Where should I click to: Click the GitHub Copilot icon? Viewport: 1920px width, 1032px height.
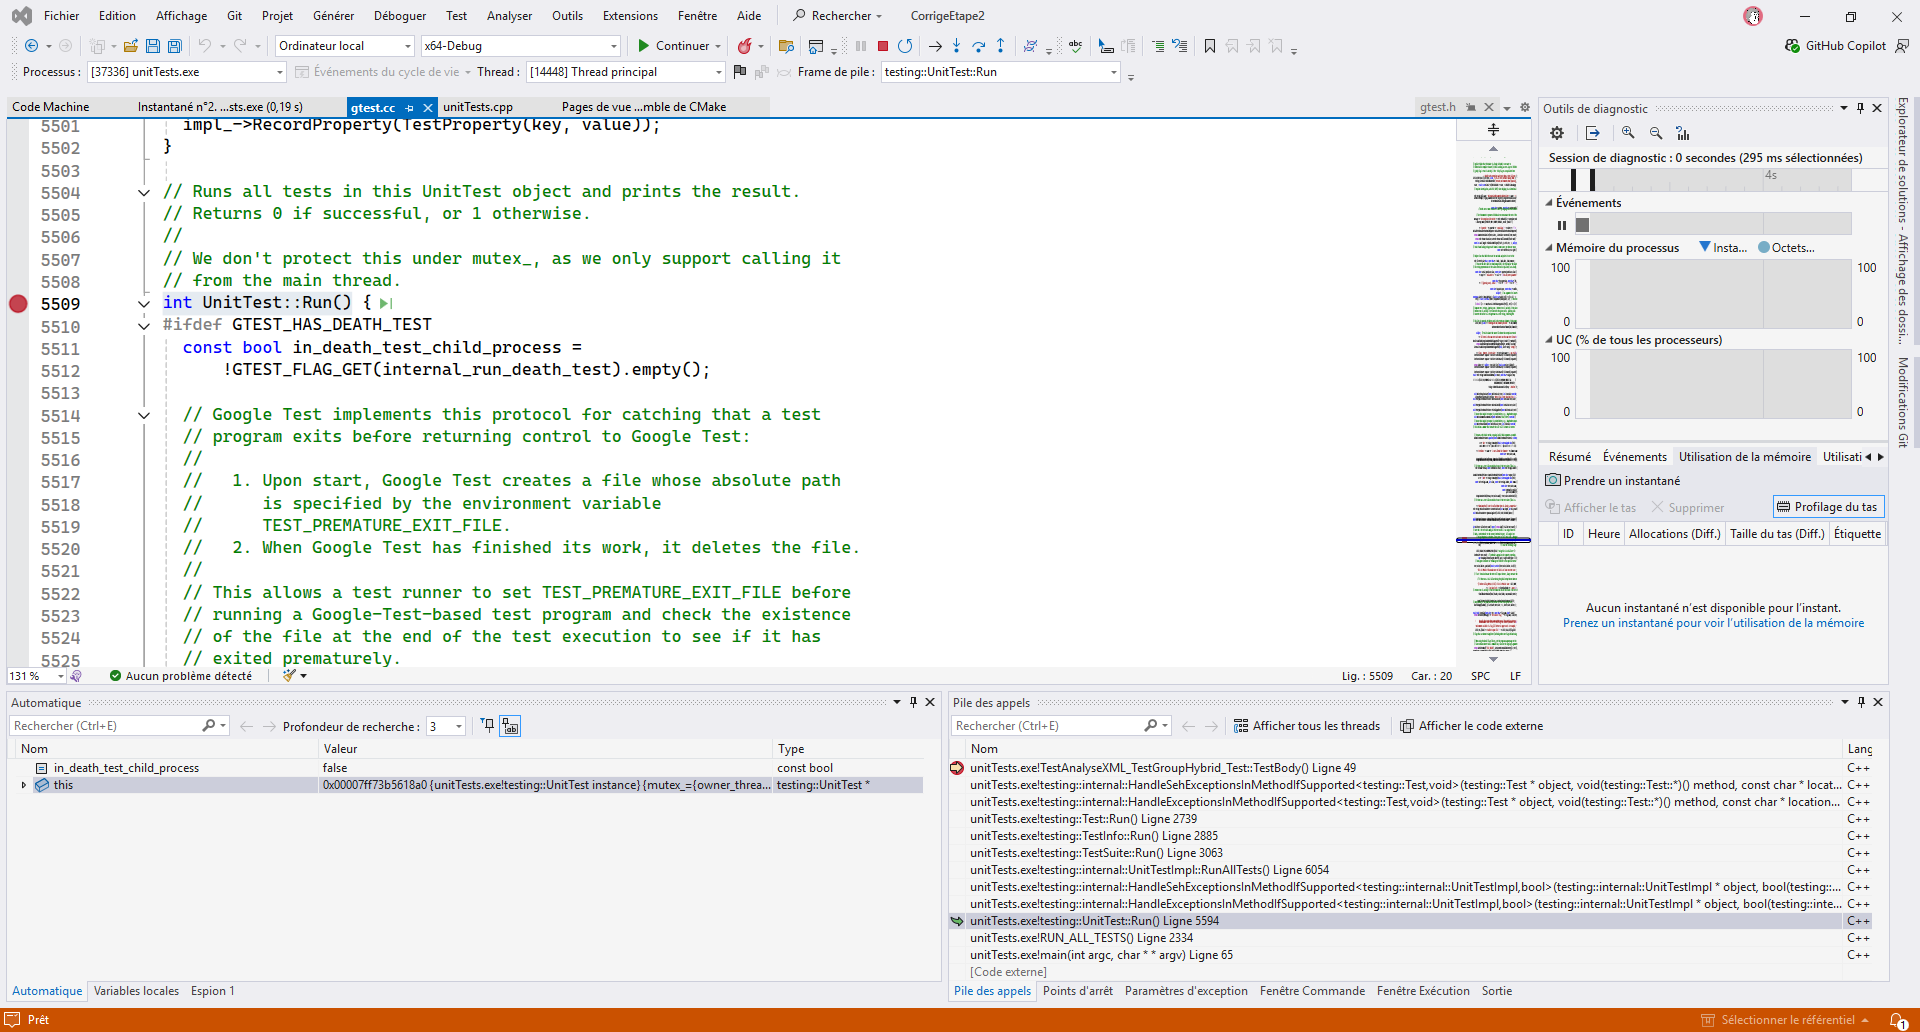(1792, 46)
